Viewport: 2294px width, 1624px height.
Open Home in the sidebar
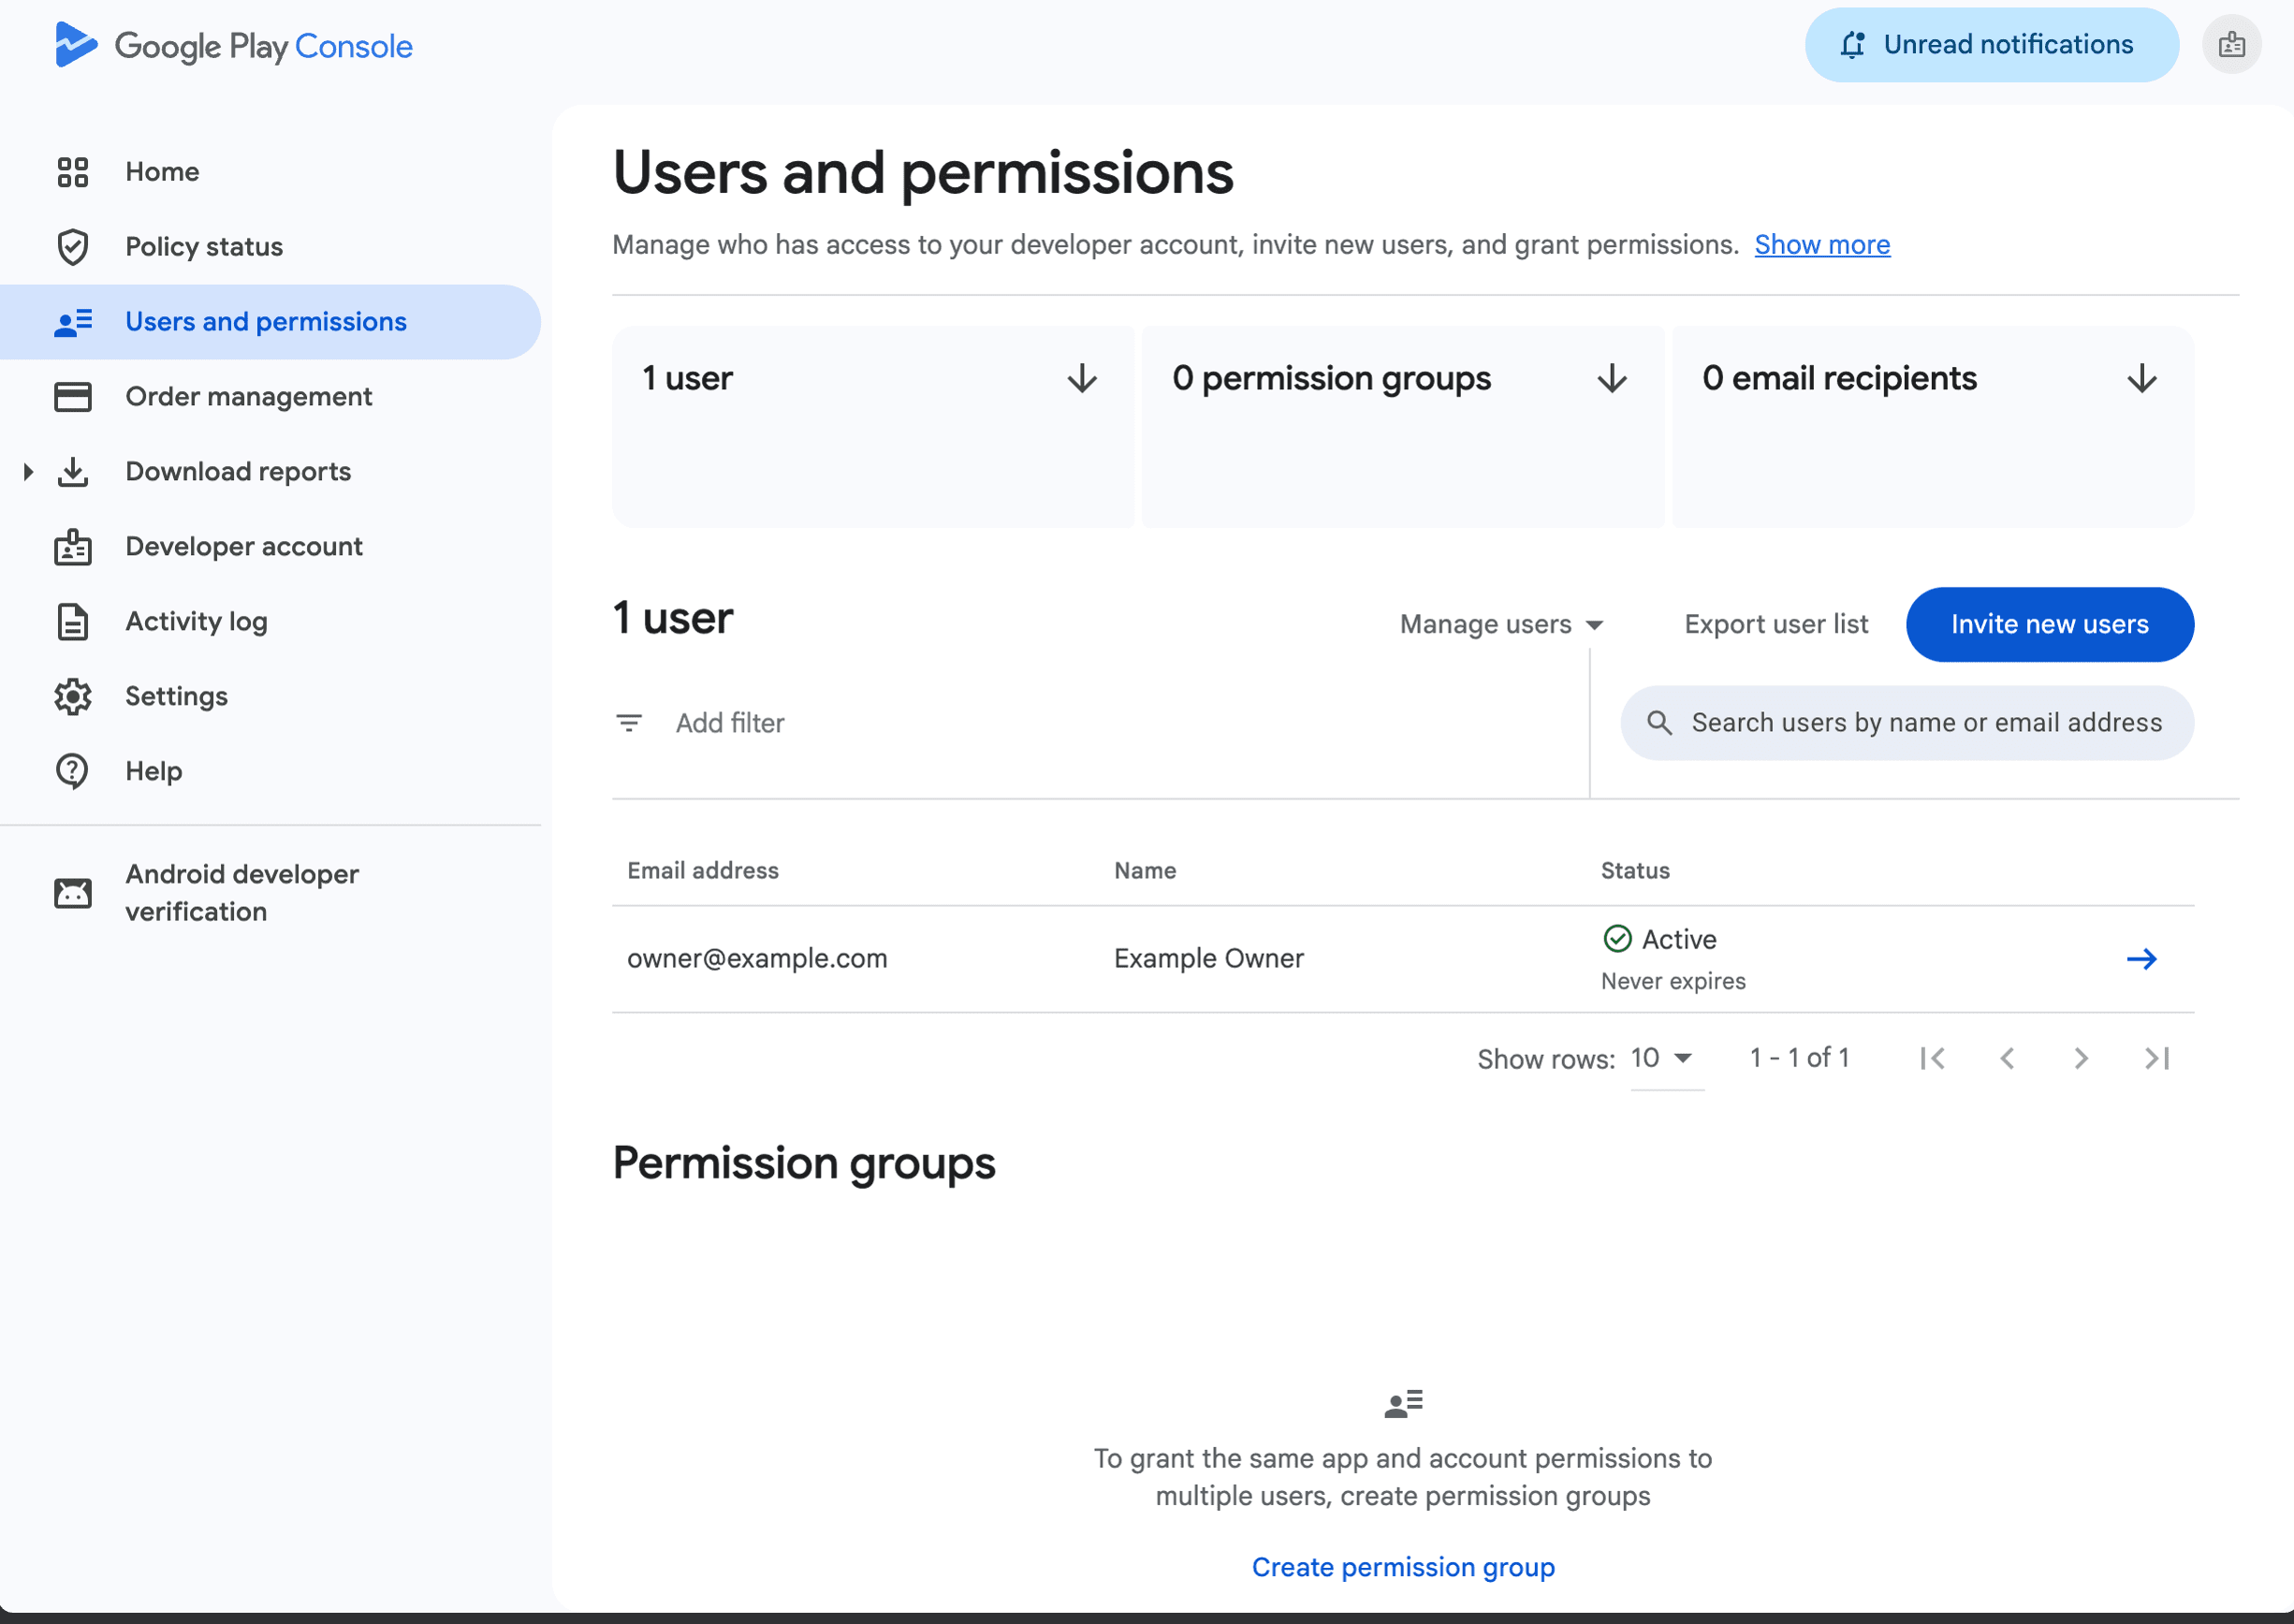pyautogui.click(x=270, y=172)
